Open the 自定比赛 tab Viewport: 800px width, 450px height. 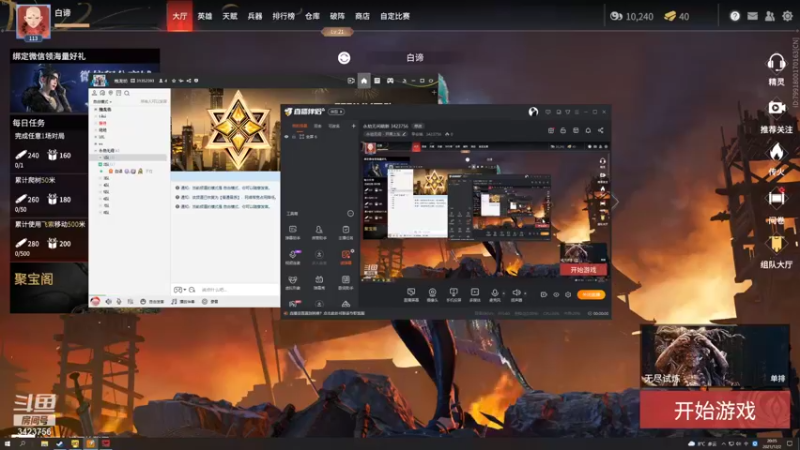pos(395,16)
